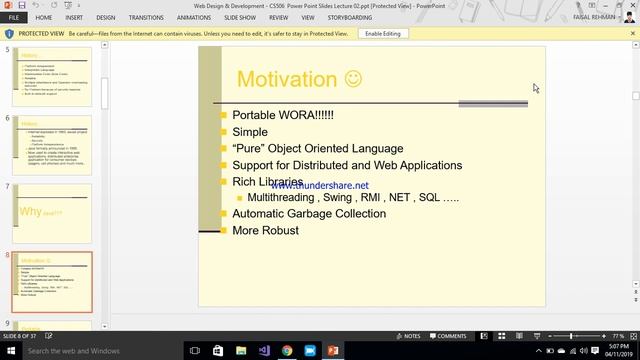Open Visual Studio from taskbar
Image resolution: width=640 pixels, height=360 pixels.
pos(264,351)
